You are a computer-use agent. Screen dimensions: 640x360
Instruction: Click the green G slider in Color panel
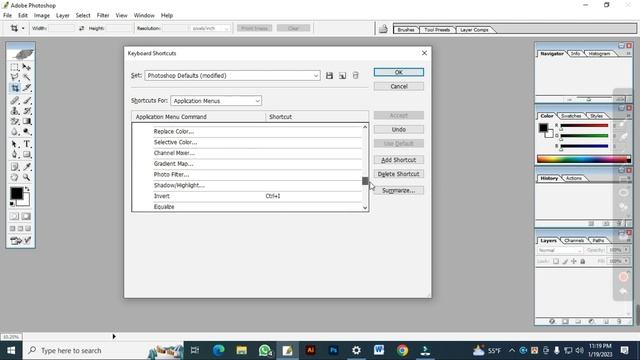(584, 136)
